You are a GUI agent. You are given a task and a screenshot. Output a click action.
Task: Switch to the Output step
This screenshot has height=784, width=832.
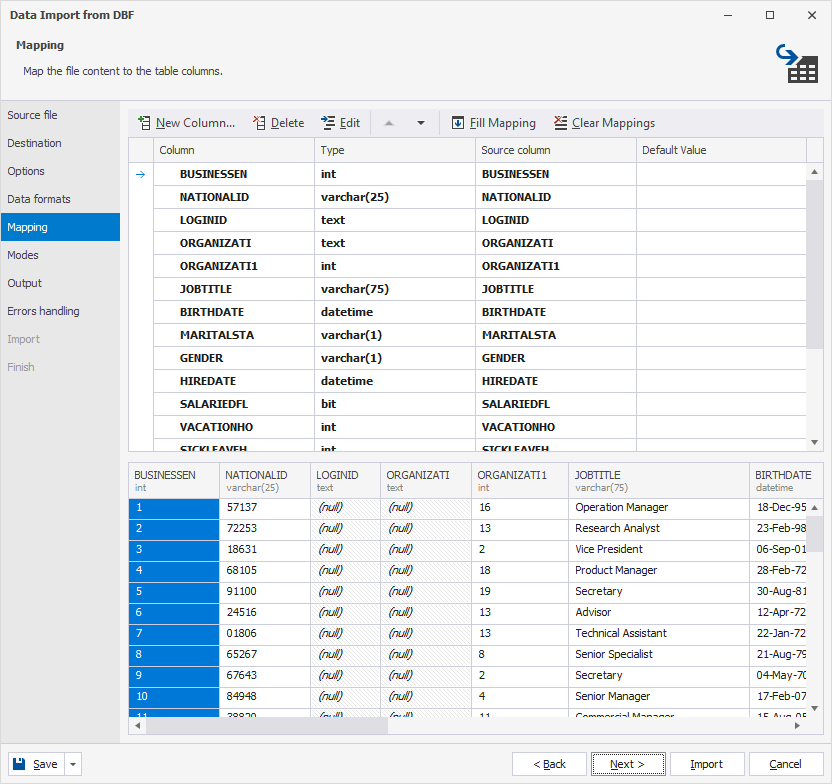click(x=60, y=283)
